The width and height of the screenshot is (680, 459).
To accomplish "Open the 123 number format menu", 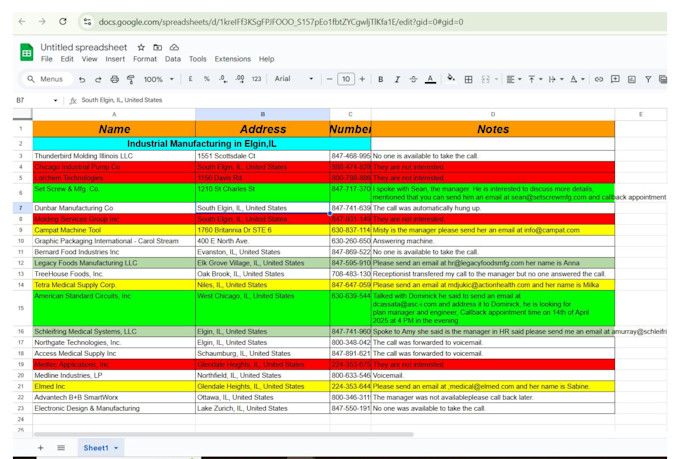I will click(256, 79).
